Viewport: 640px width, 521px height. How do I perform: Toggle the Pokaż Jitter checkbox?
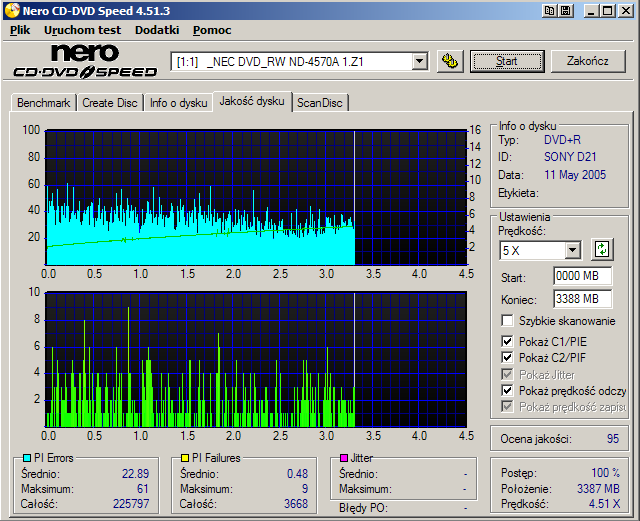click(x=507, y=374)
